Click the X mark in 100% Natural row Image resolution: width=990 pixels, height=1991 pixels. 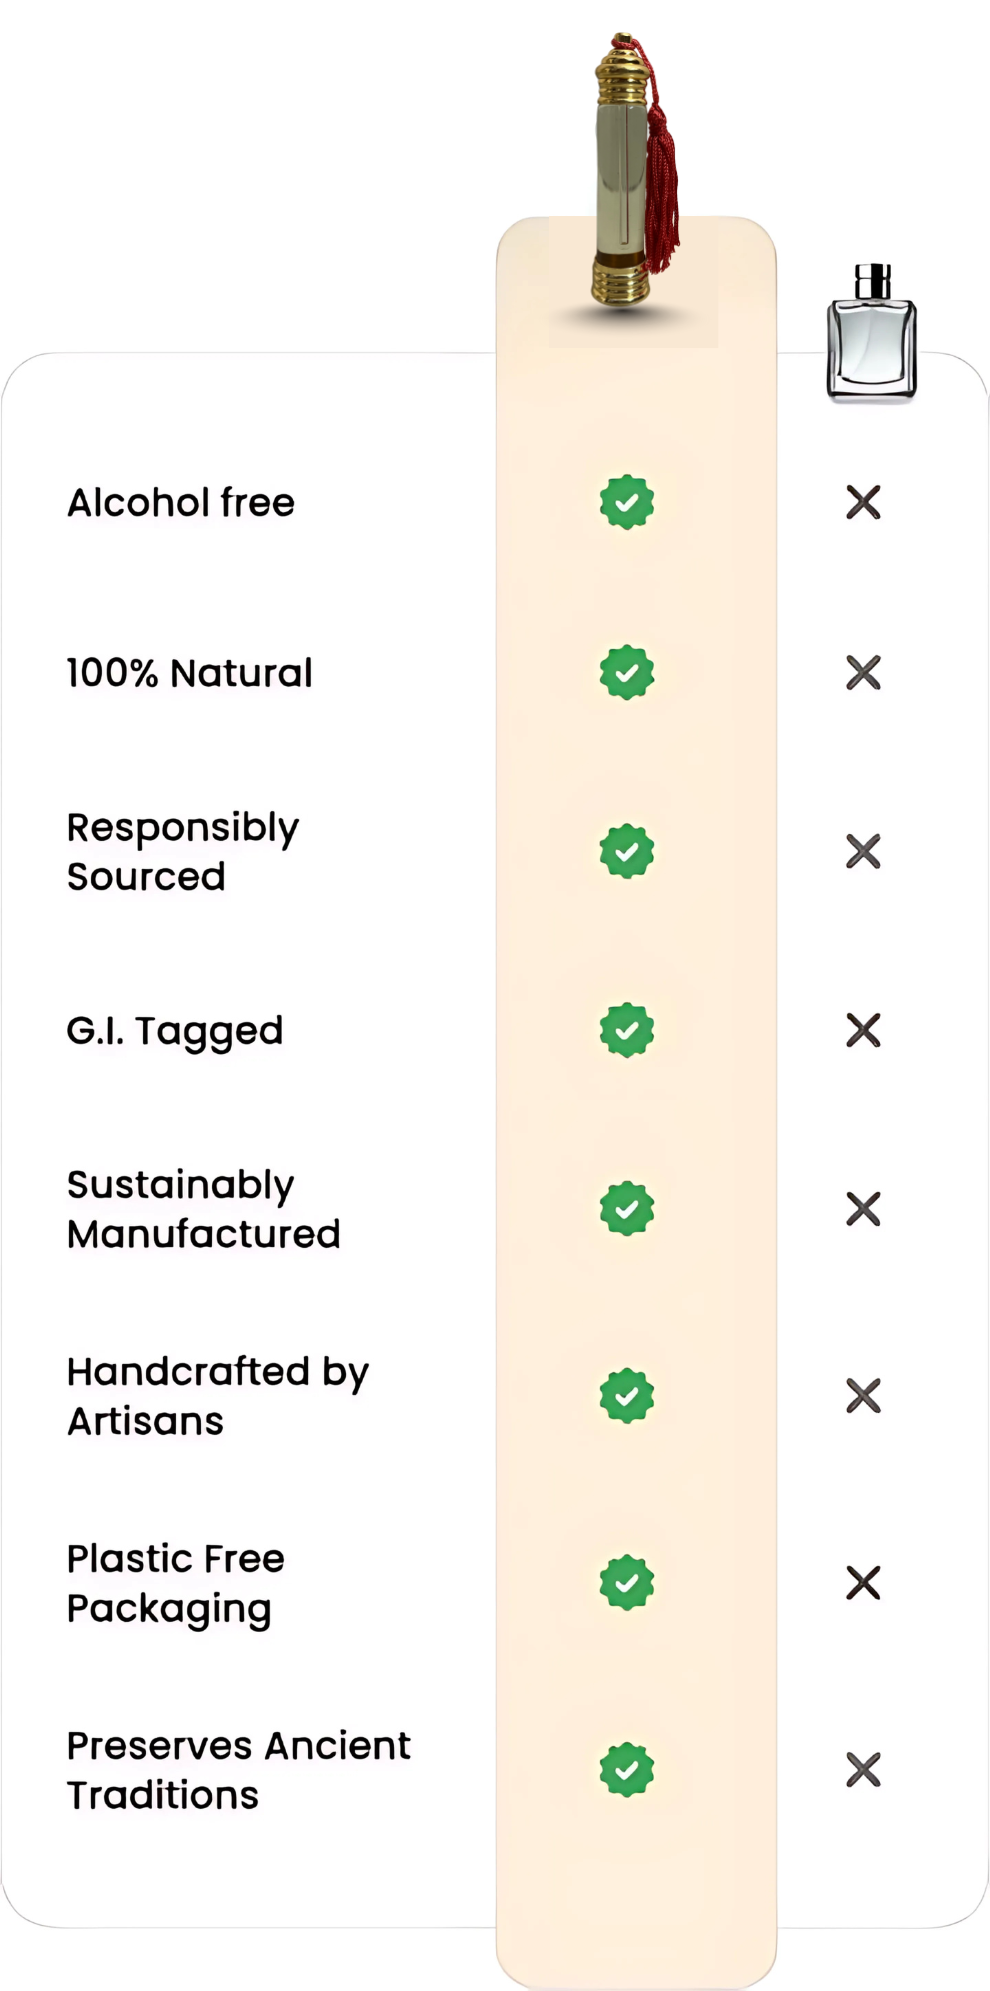(x=863, y=673)
